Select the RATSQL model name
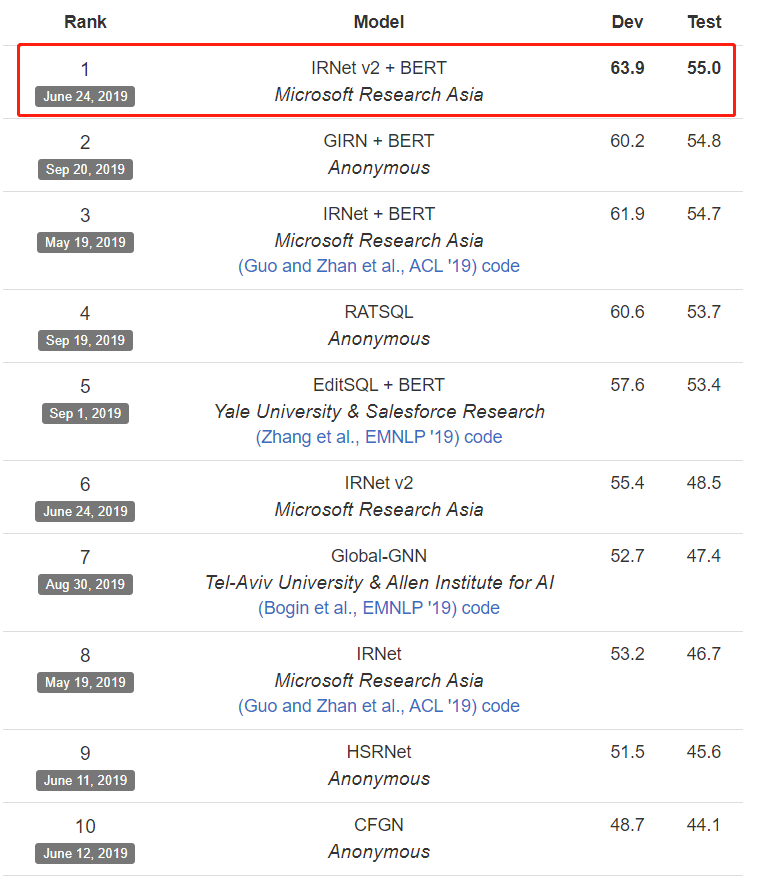Viewport: 760px width, 880px height. (379, 312)
